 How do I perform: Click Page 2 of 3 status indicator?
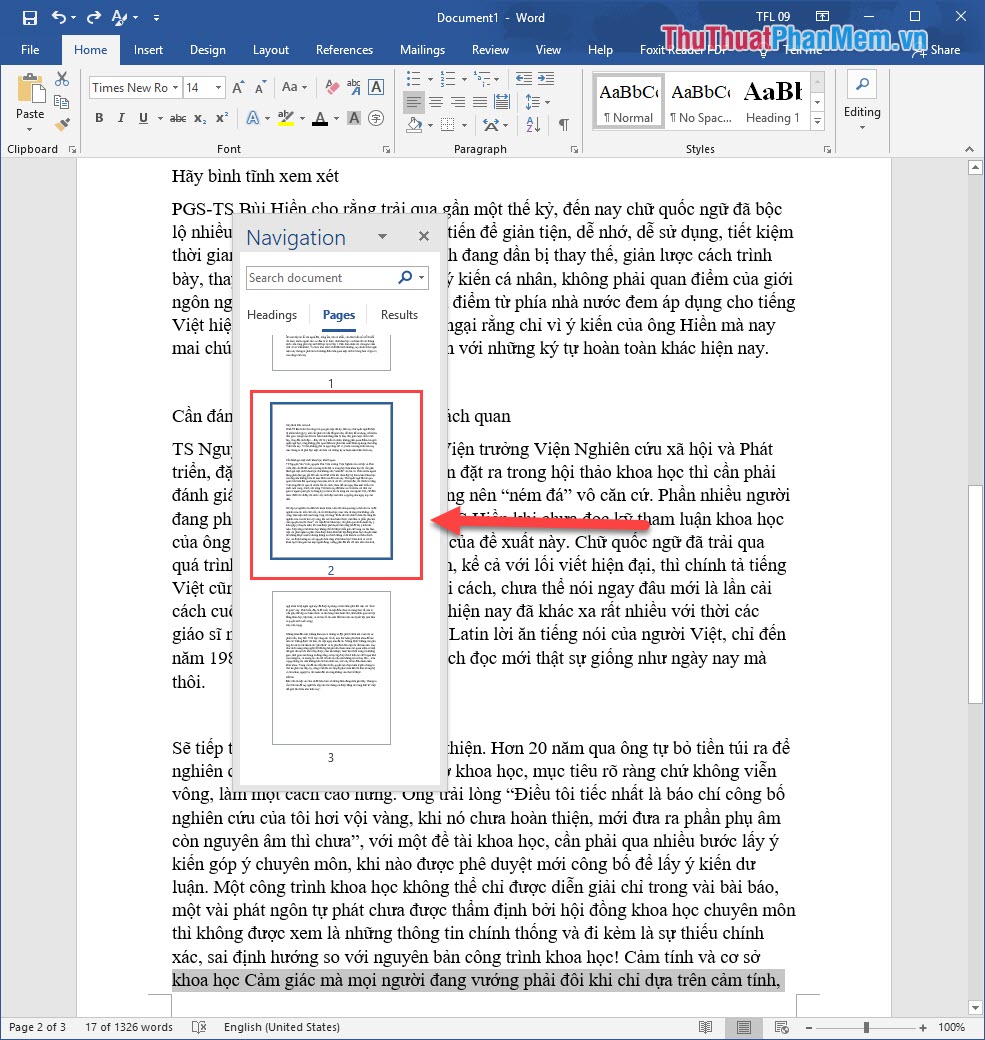point(37,1027)
